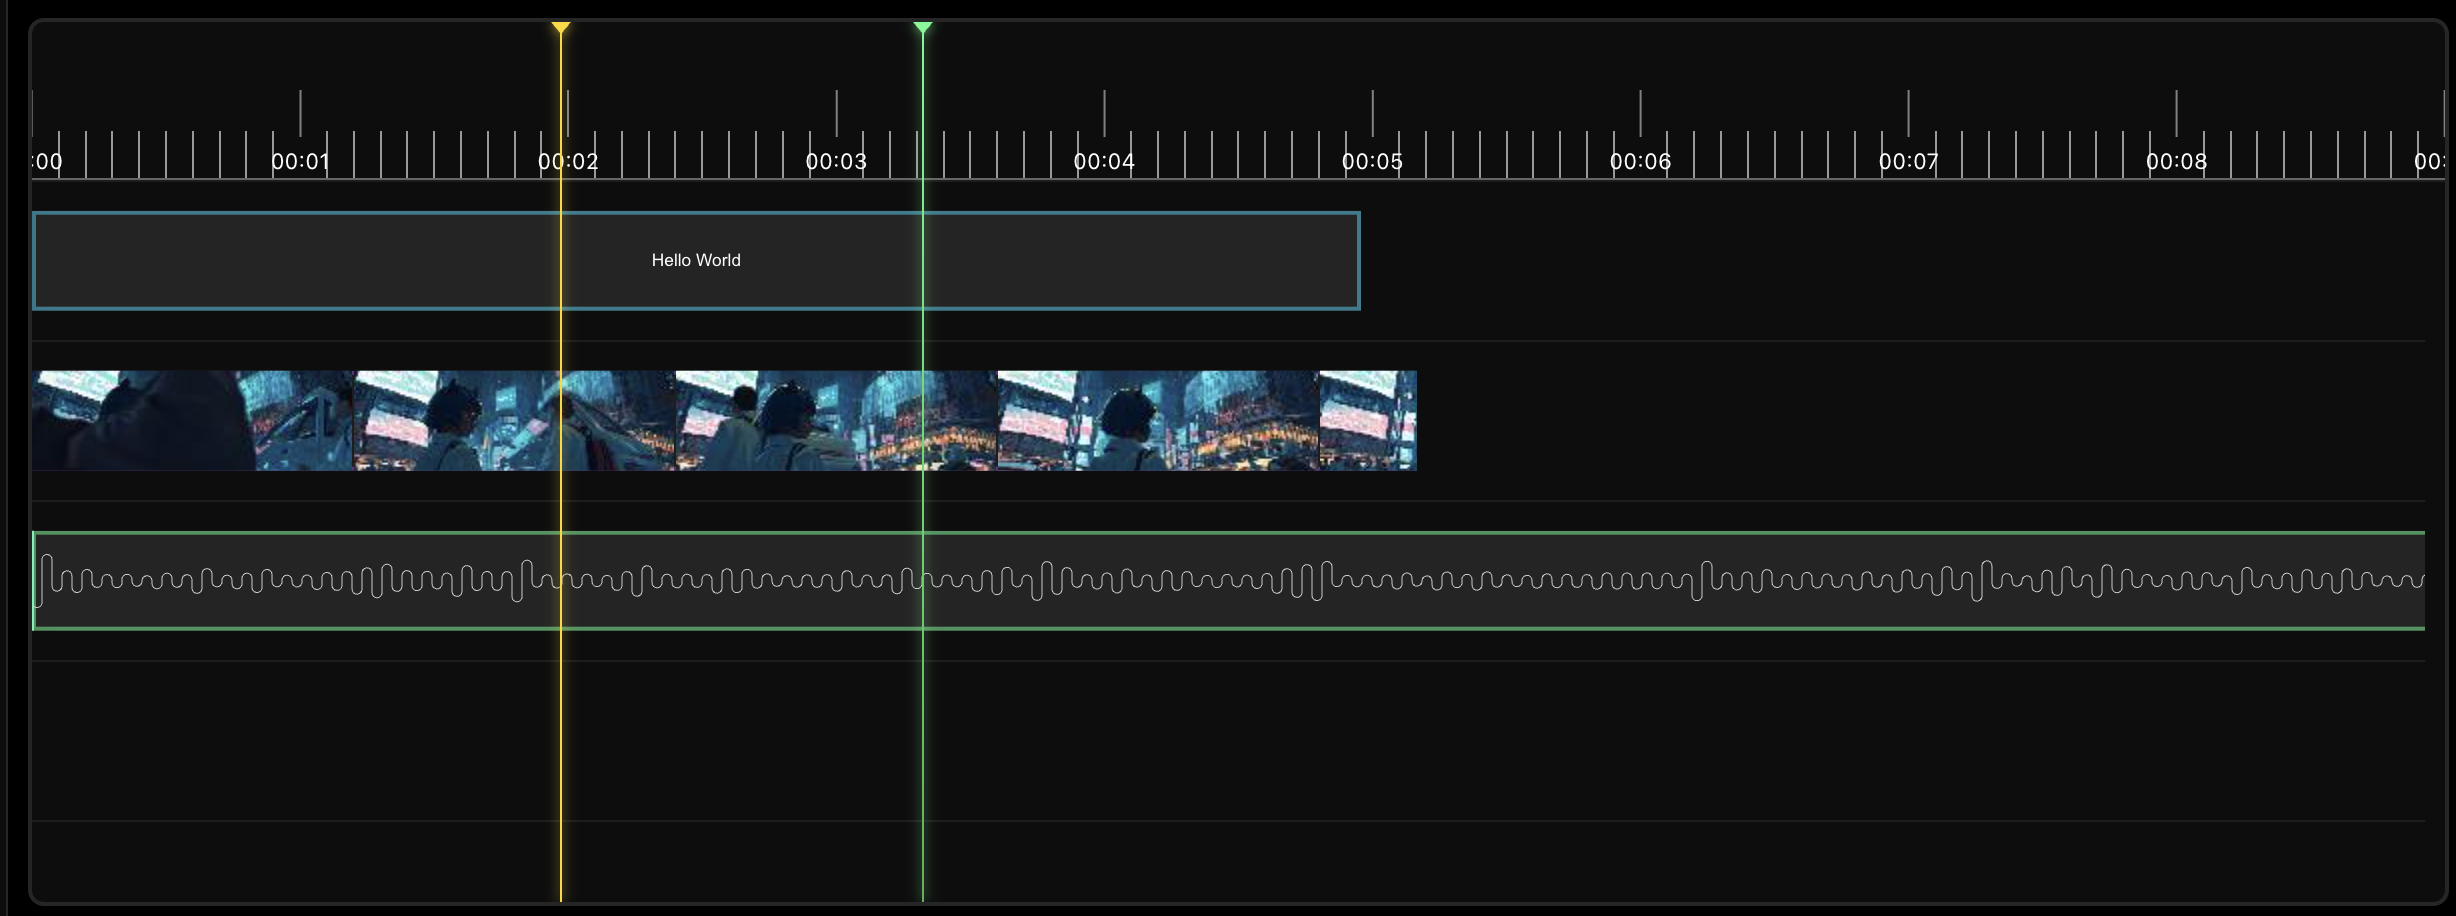
Task: Click the empty track below the audio clip
Action: tap(1200, 740)
